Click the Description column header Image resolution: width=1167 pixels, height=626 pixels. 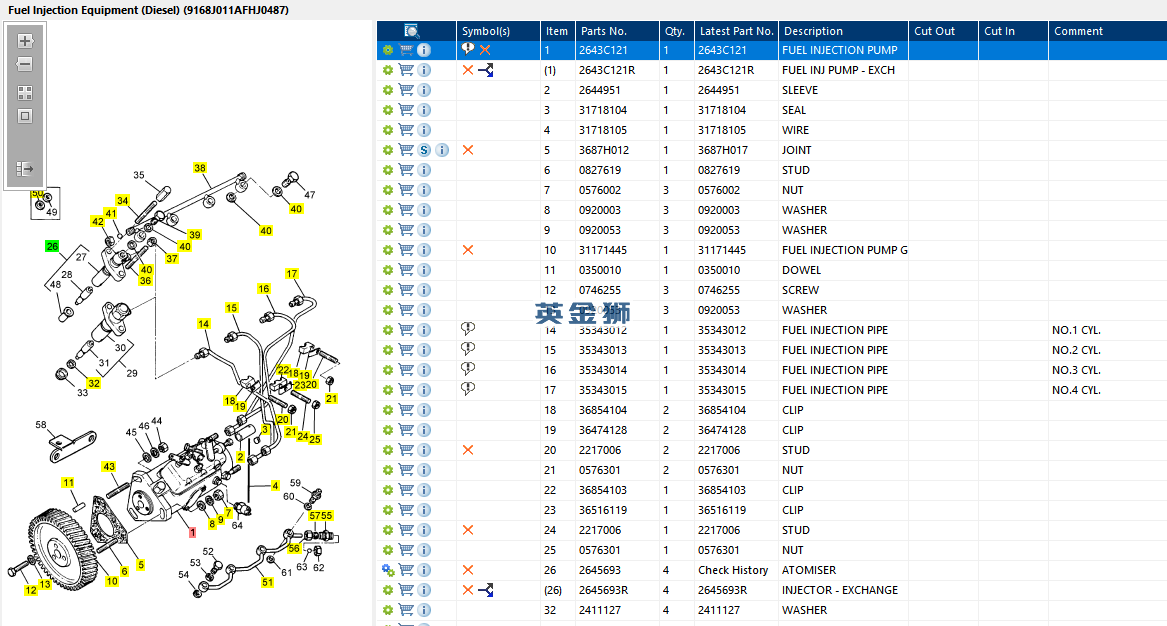click(813, 31)
